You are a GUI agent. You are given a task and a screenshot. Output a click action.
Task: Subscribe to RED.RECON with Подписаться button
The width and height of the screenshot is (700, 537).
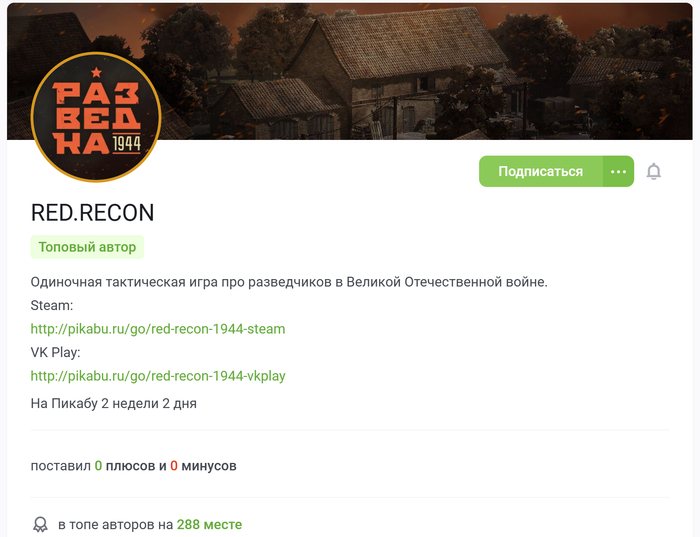(x=541, y=171)
